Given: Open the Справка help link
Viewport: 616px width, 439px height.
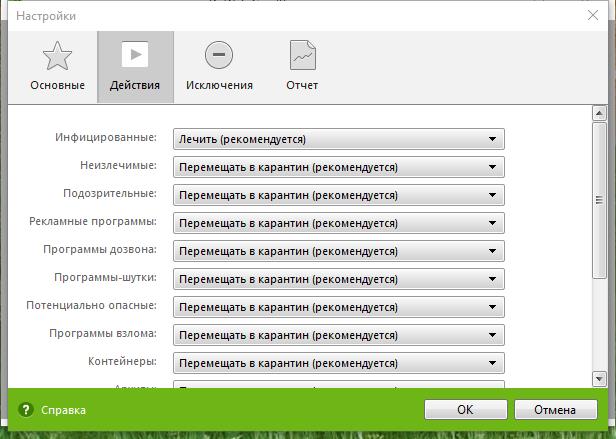Looking at the screenshot, I should point(63,410).
